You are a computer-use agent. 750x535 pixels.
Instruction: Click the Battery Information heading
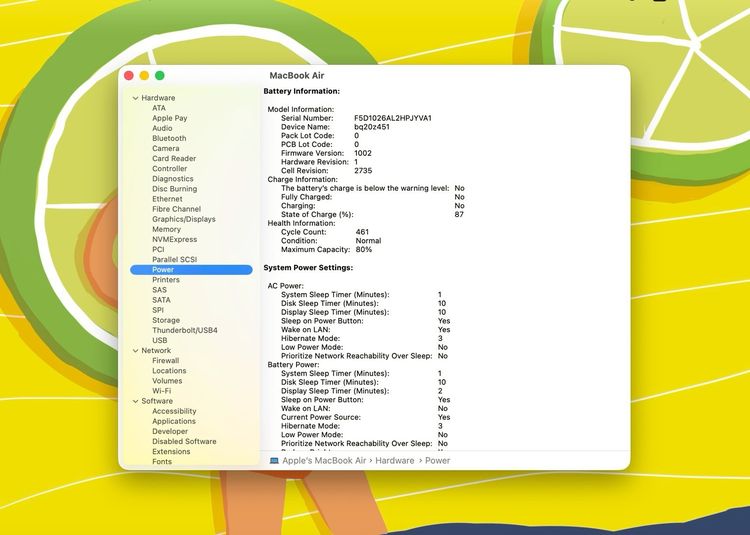point(302,91)
